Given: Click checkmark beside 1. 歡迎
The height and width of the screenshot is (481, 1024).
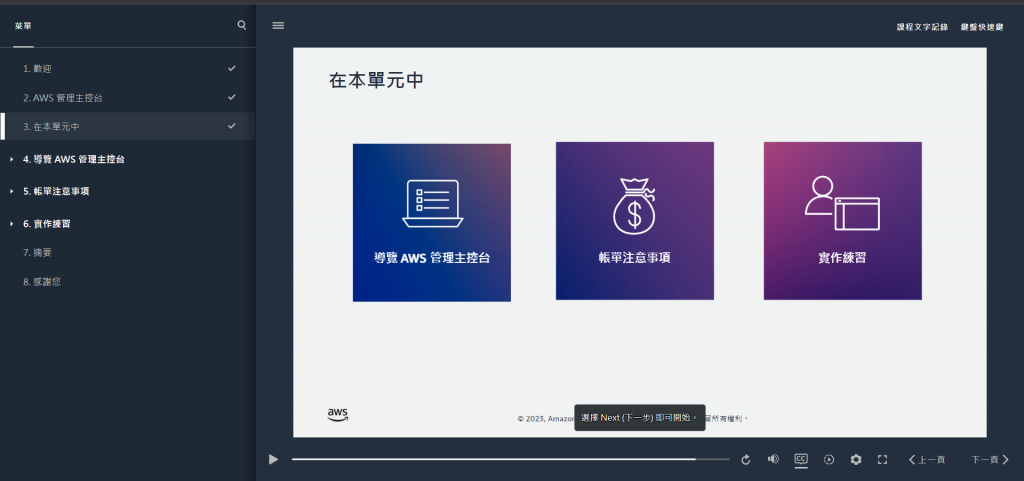Looking at the screenshot, I should [232, 68].
